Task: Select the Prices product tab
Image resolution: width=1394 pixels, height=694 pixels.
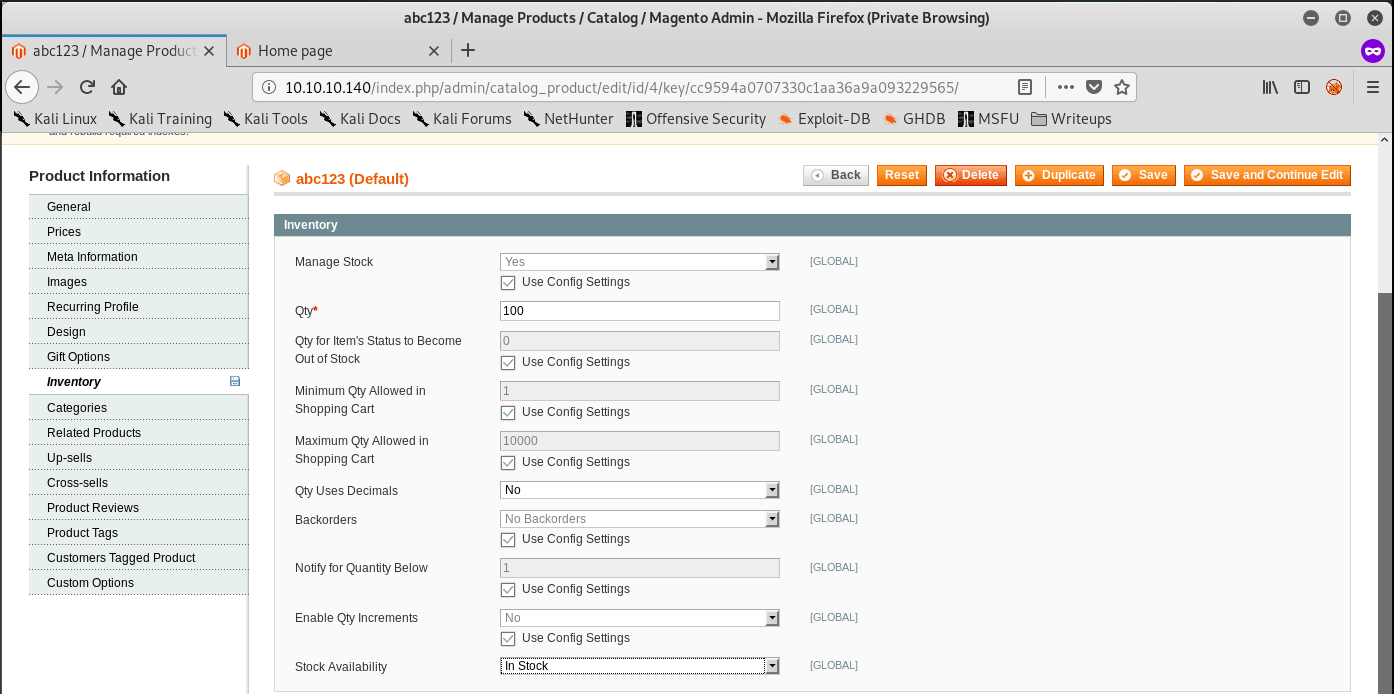Action: [138, 232]
